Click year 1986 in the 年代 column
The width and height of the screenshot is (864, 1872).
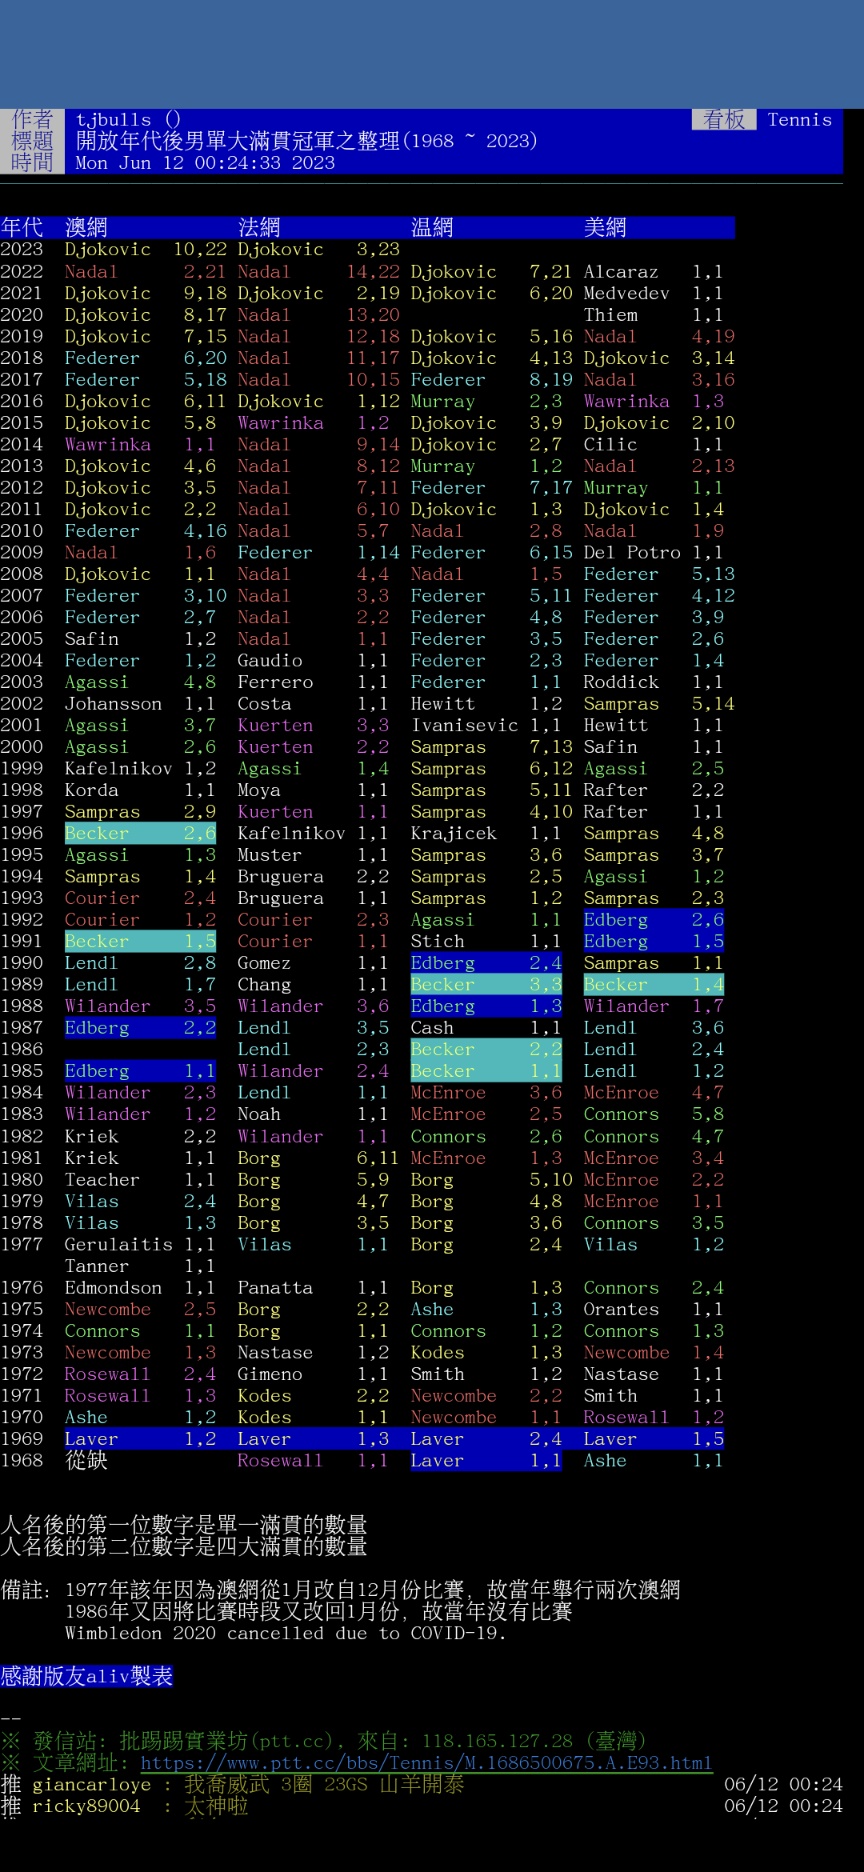(22, 1049)
